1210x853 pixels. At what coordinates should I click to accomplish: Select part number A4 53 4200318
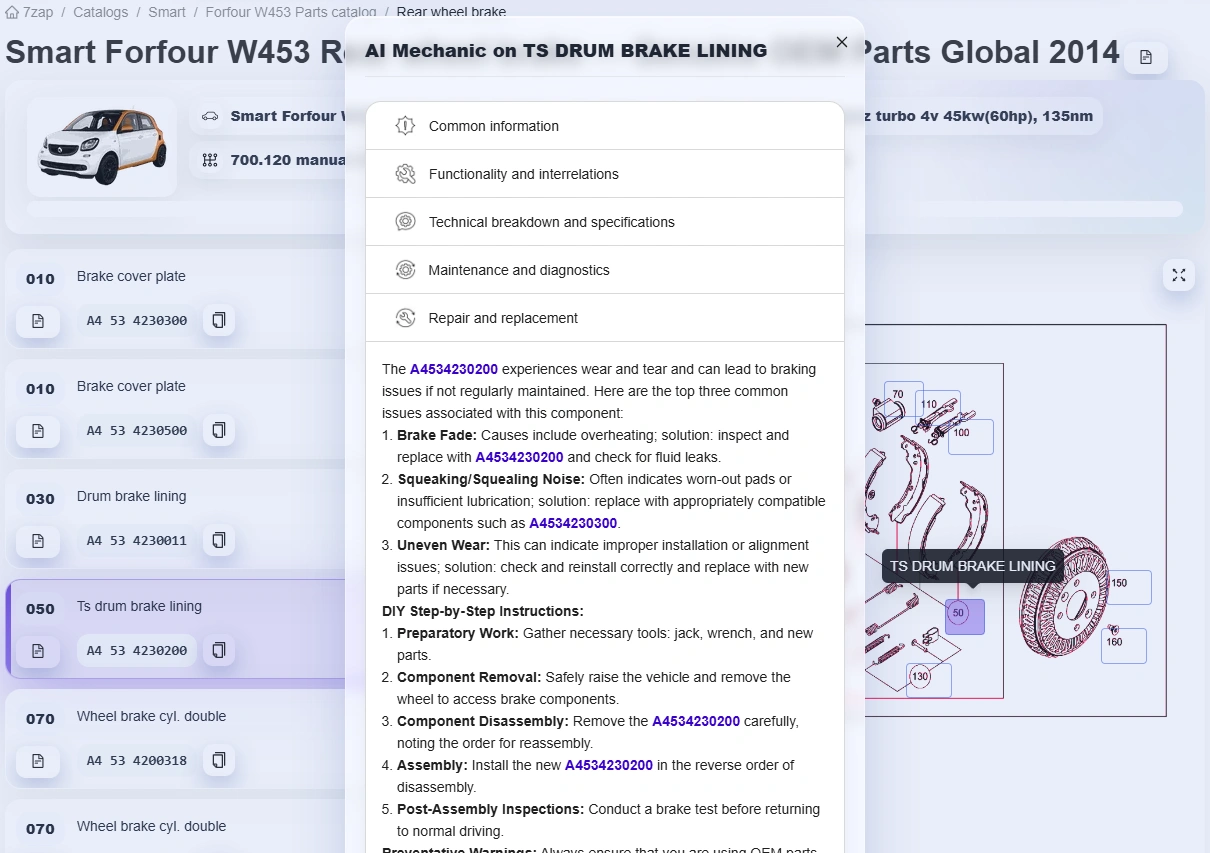point(137,761)
